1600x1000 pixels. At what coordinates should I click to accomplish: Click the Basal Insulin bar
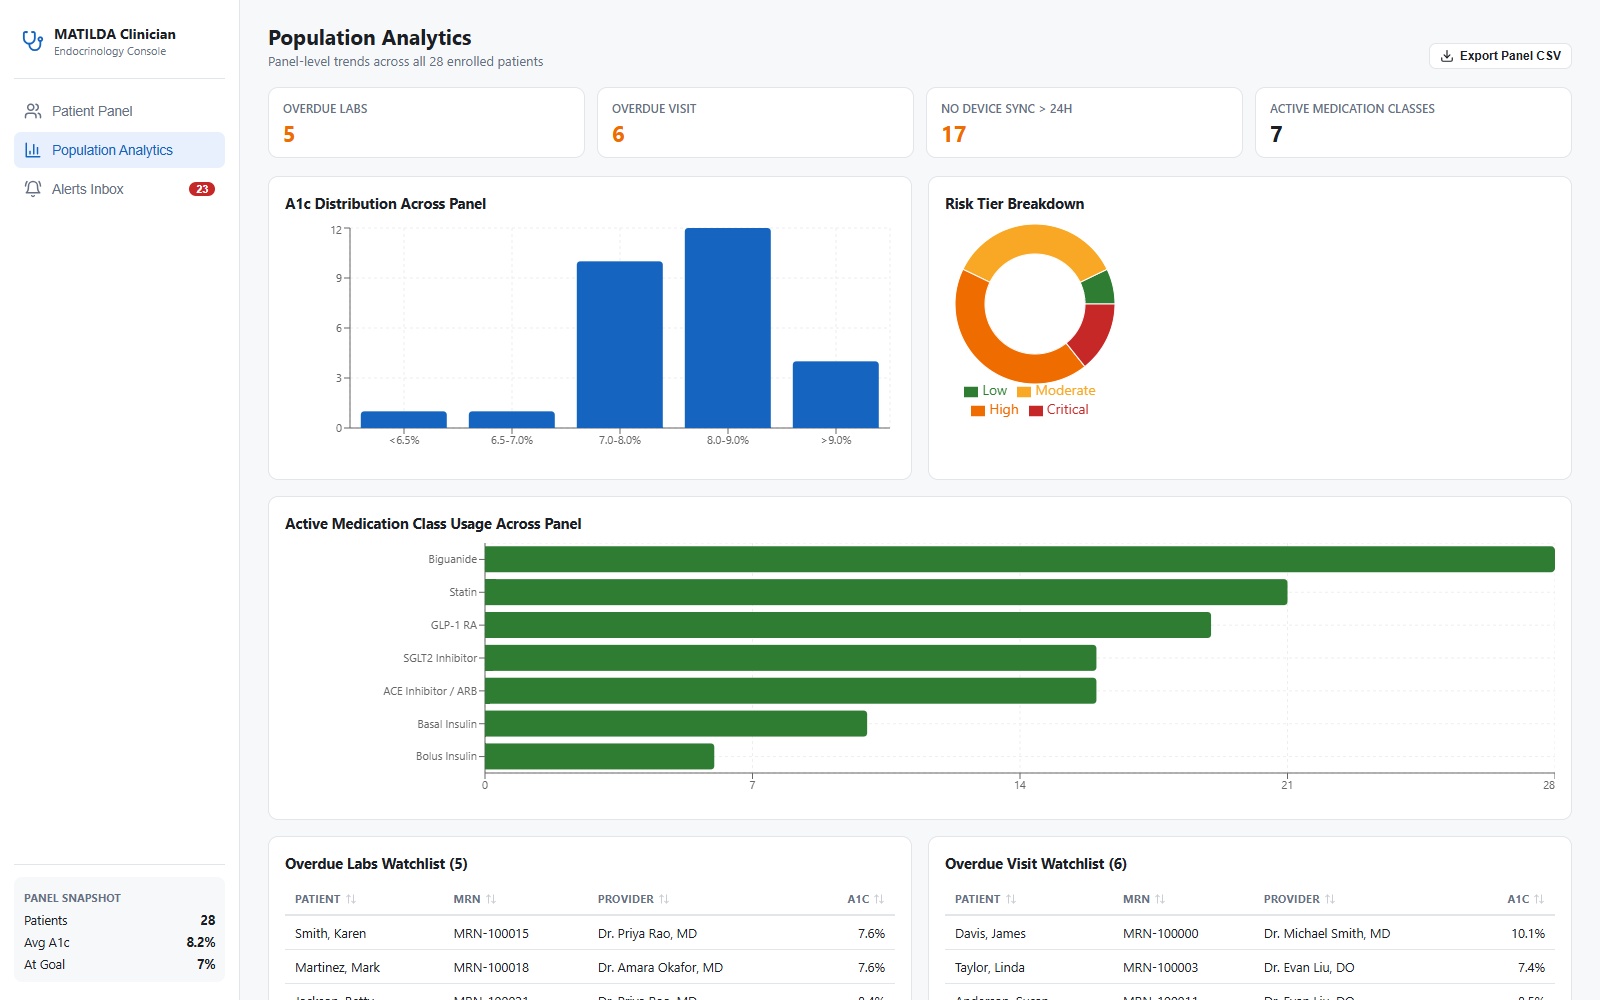pos(676,723)
